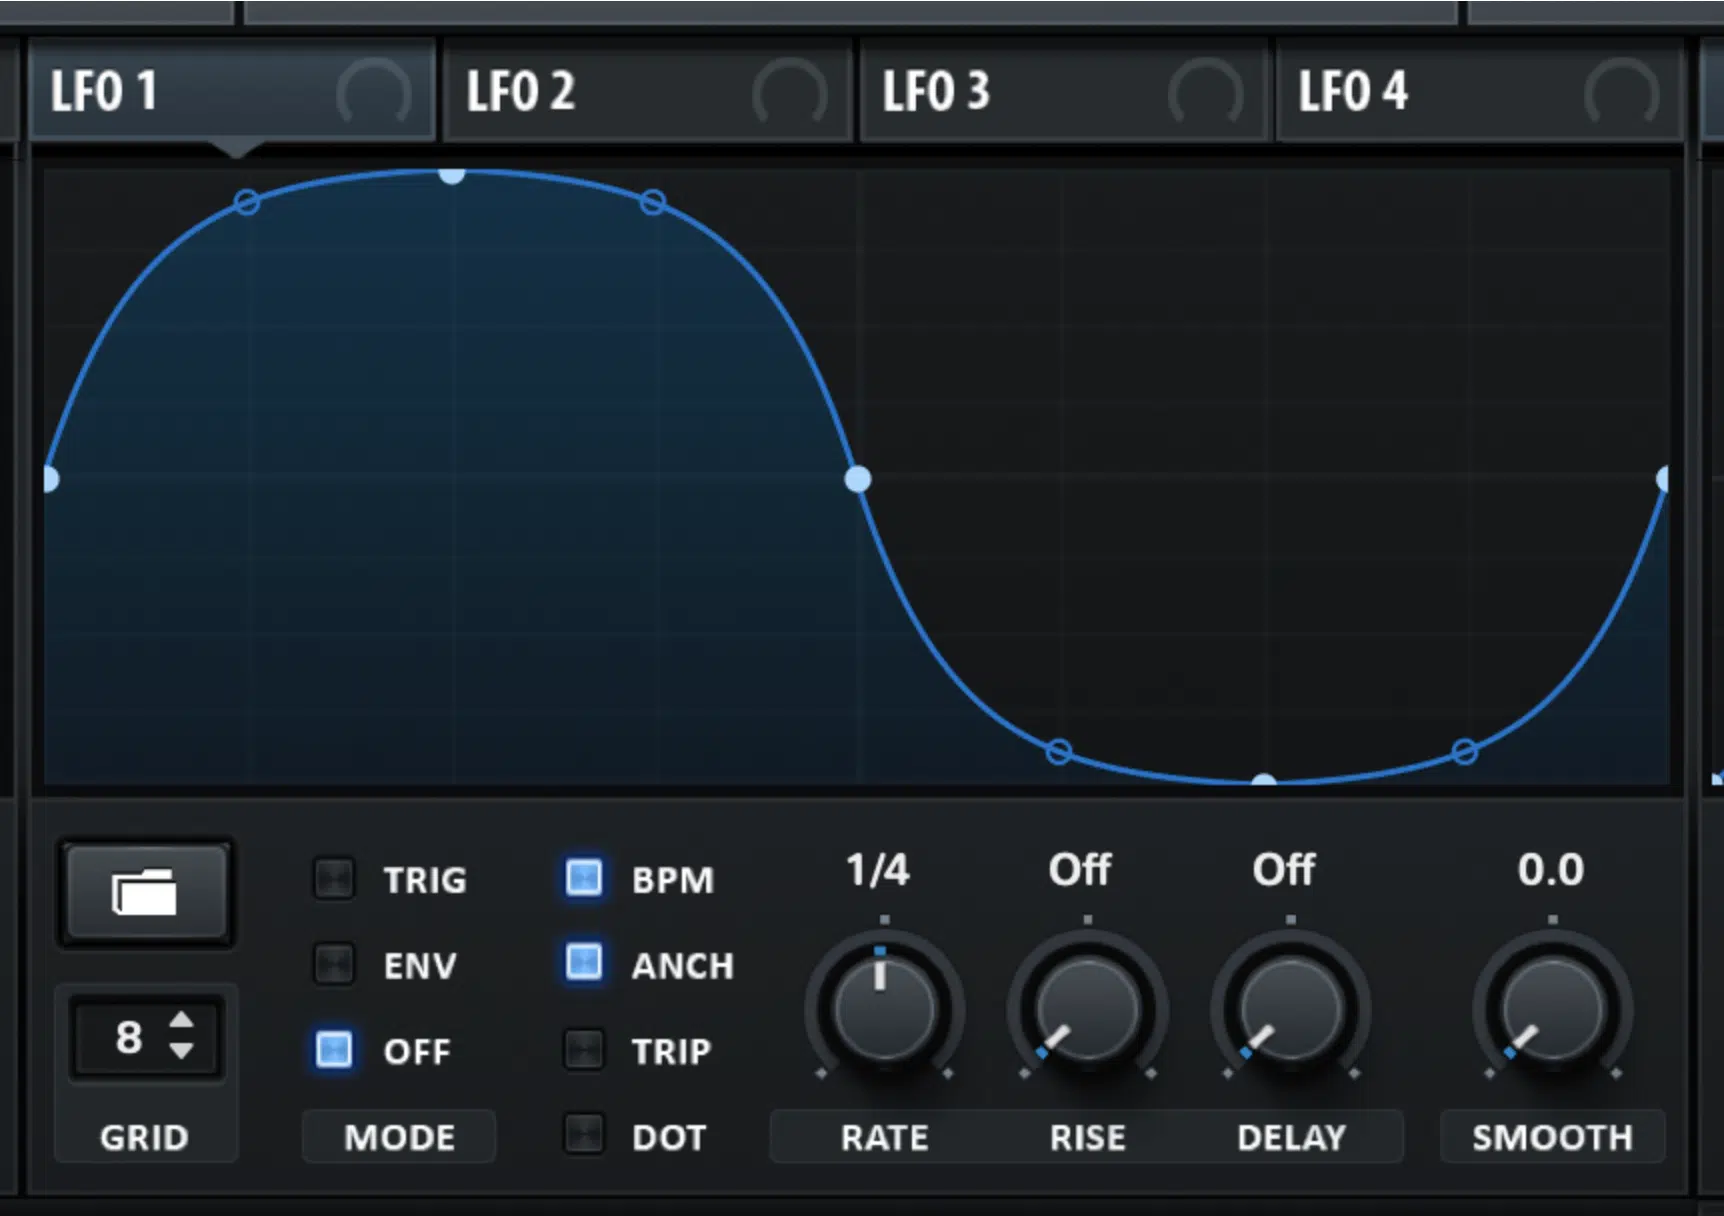The width and height of the screenshot is (1724, 1216).
Task: Switch to the LFO 2 tab
Action: (x=647, y=91)
